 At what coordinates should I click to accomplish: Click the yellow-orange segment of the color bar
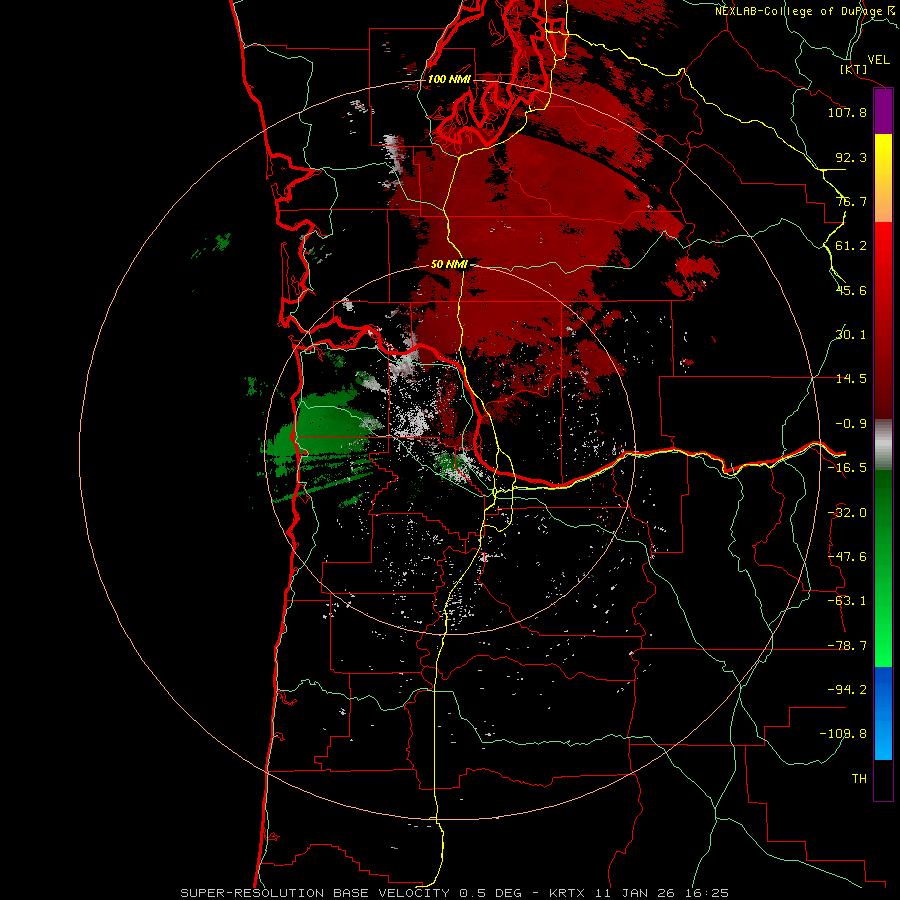coord(883,178)
